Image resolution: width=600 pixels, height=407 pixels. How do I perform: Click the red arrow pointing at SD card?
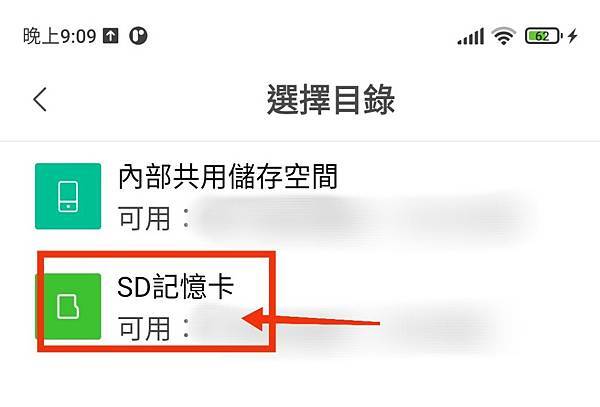311,319
